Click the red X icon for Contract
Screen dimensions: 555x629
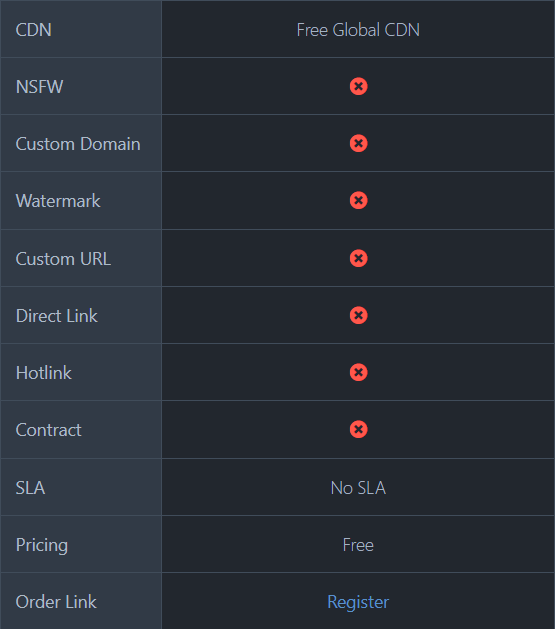coord(359,429)
